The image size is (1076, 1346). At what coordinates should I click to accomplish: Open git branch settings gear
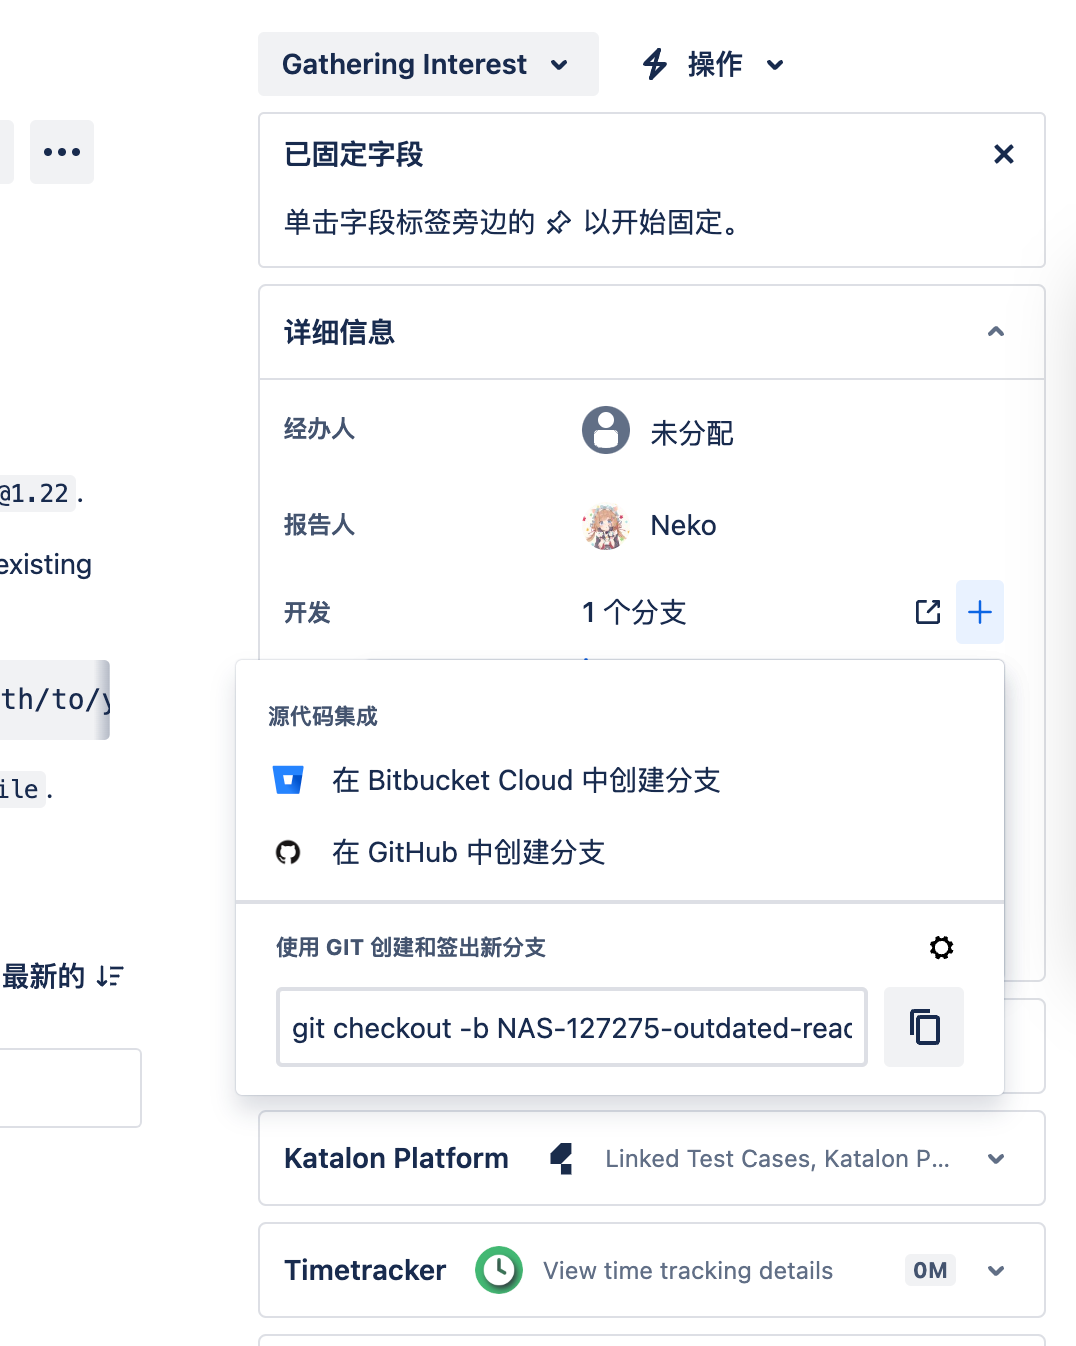[x=941, y=947]
